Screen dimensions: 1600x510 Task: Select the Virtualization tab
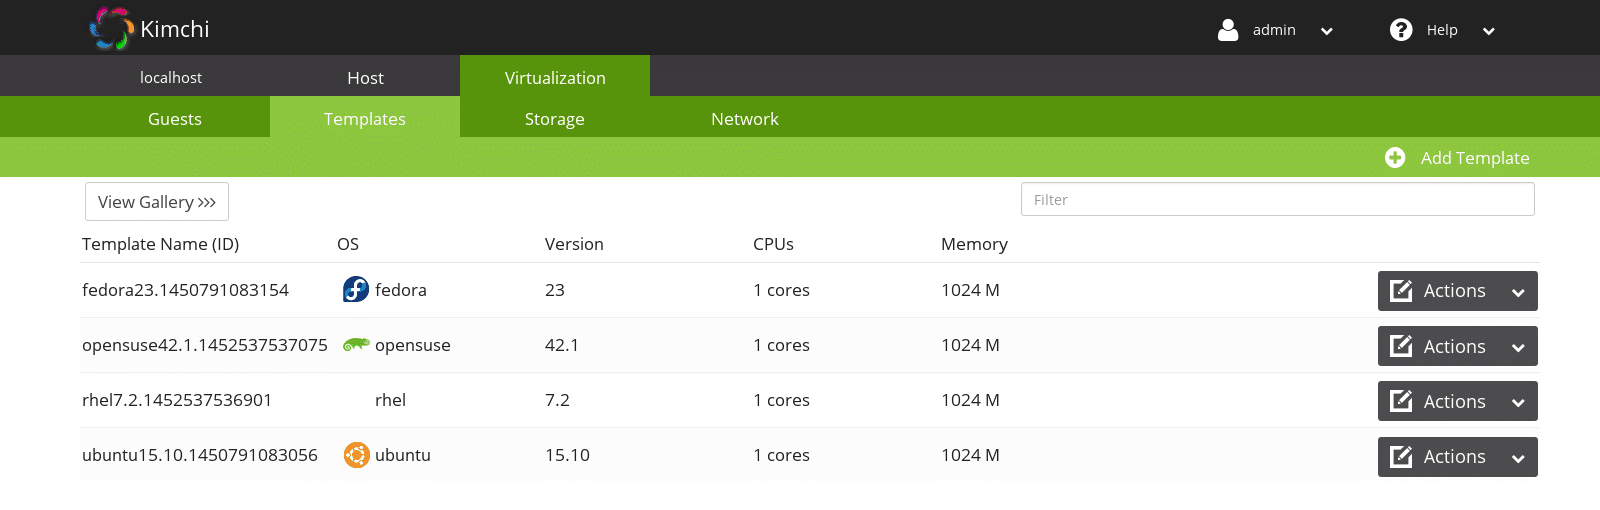(555, 77)
